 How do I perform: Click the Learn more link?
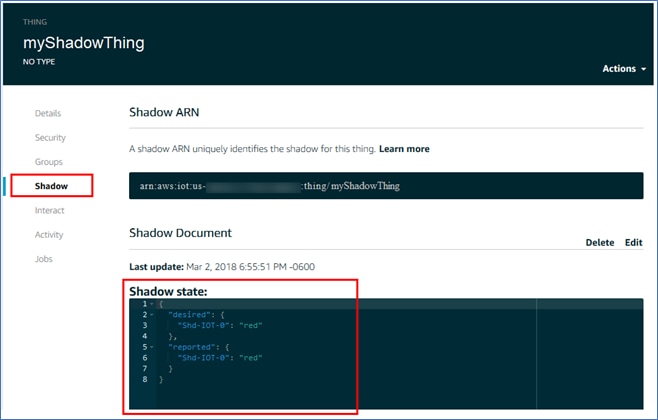pyautogui.click(x=404, y=149)
